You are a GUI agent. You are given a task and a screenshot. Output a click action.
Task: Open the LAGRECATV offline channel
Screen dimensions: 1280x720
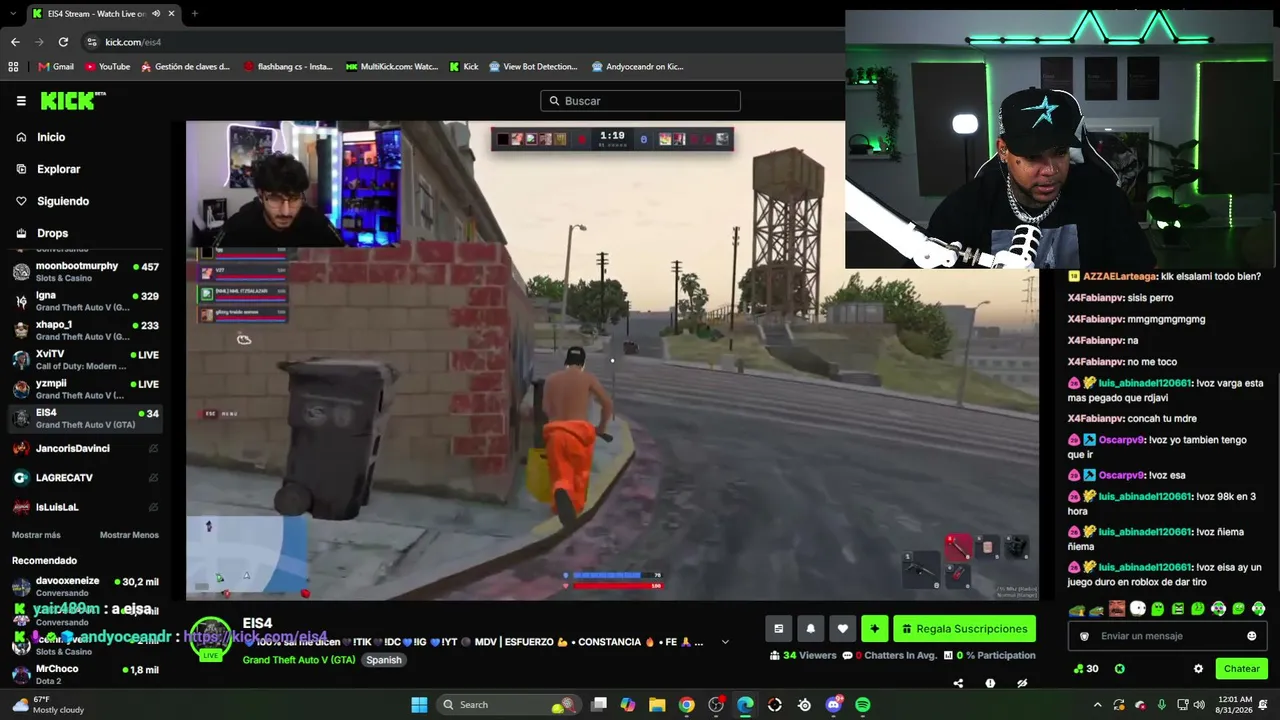86,478
